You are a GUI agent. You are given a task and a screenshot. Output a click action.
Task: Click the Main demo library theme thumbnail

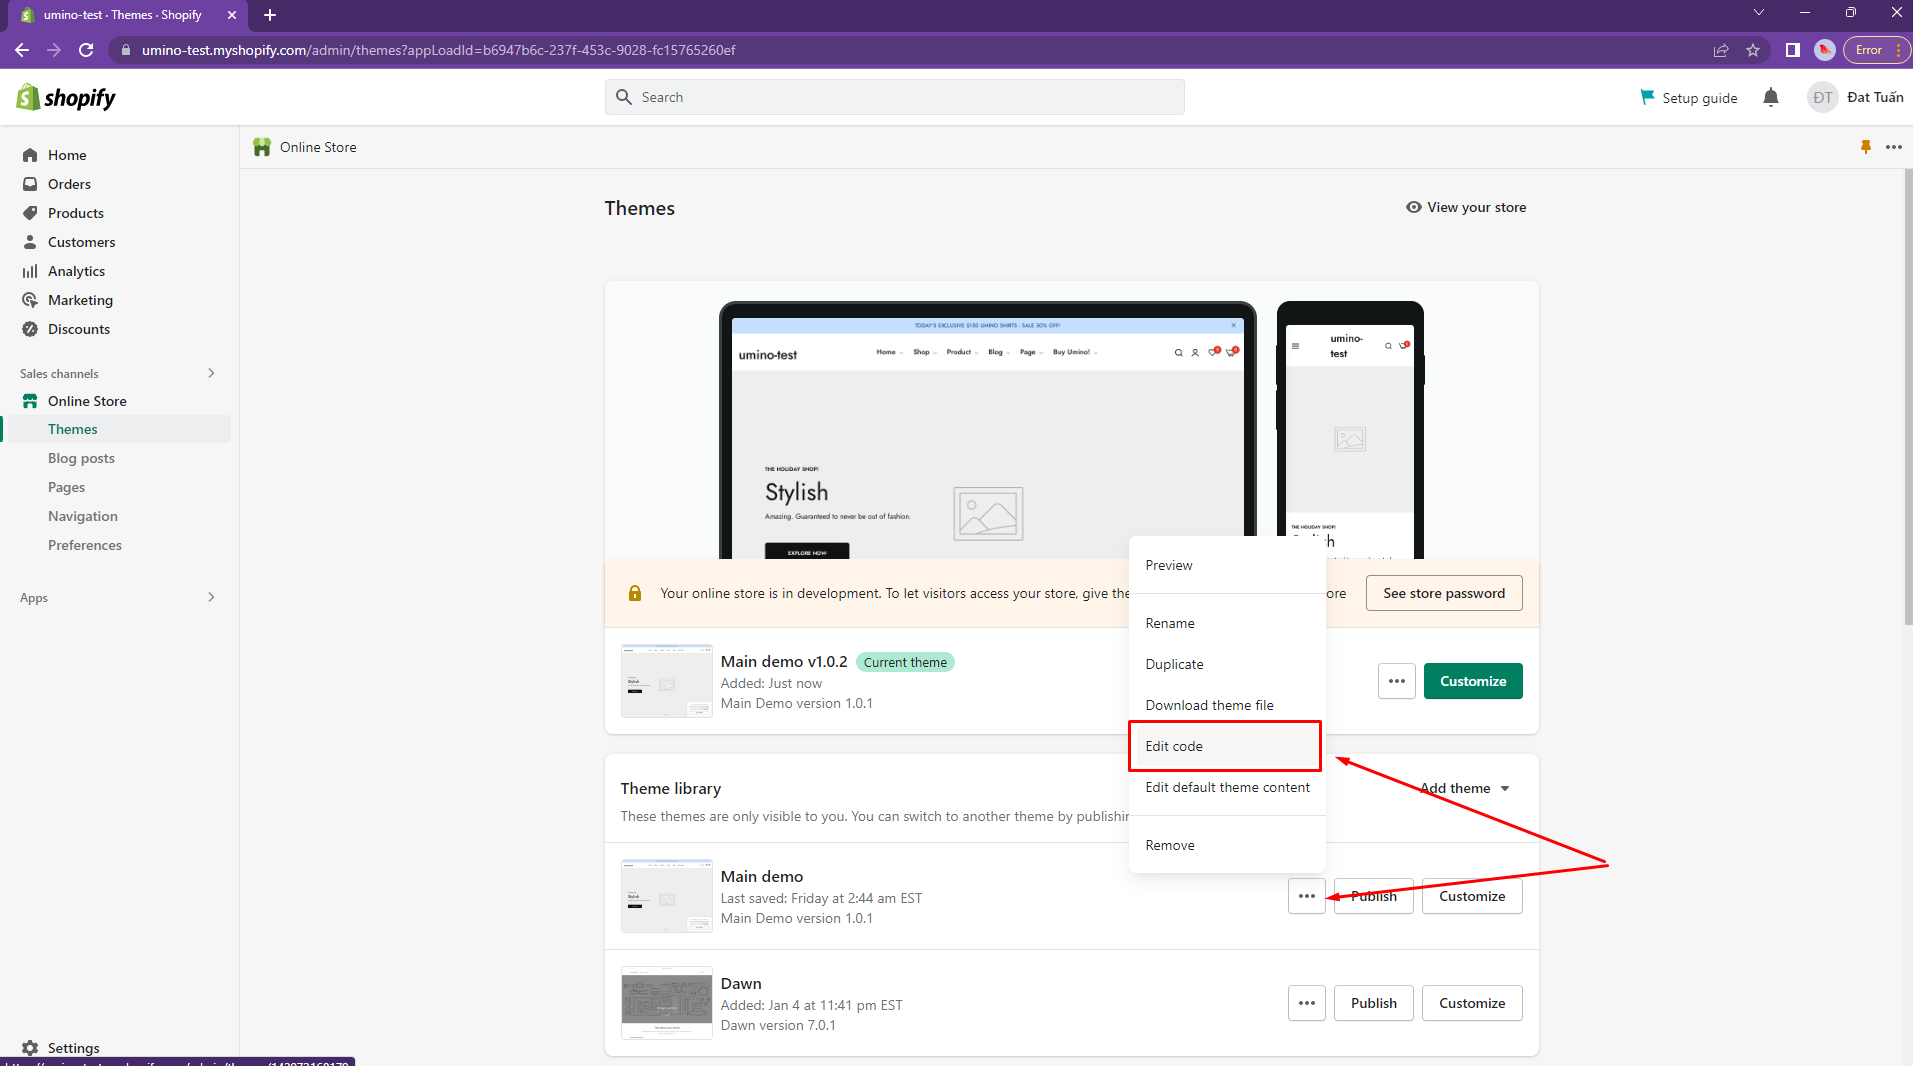pos(667,896)
